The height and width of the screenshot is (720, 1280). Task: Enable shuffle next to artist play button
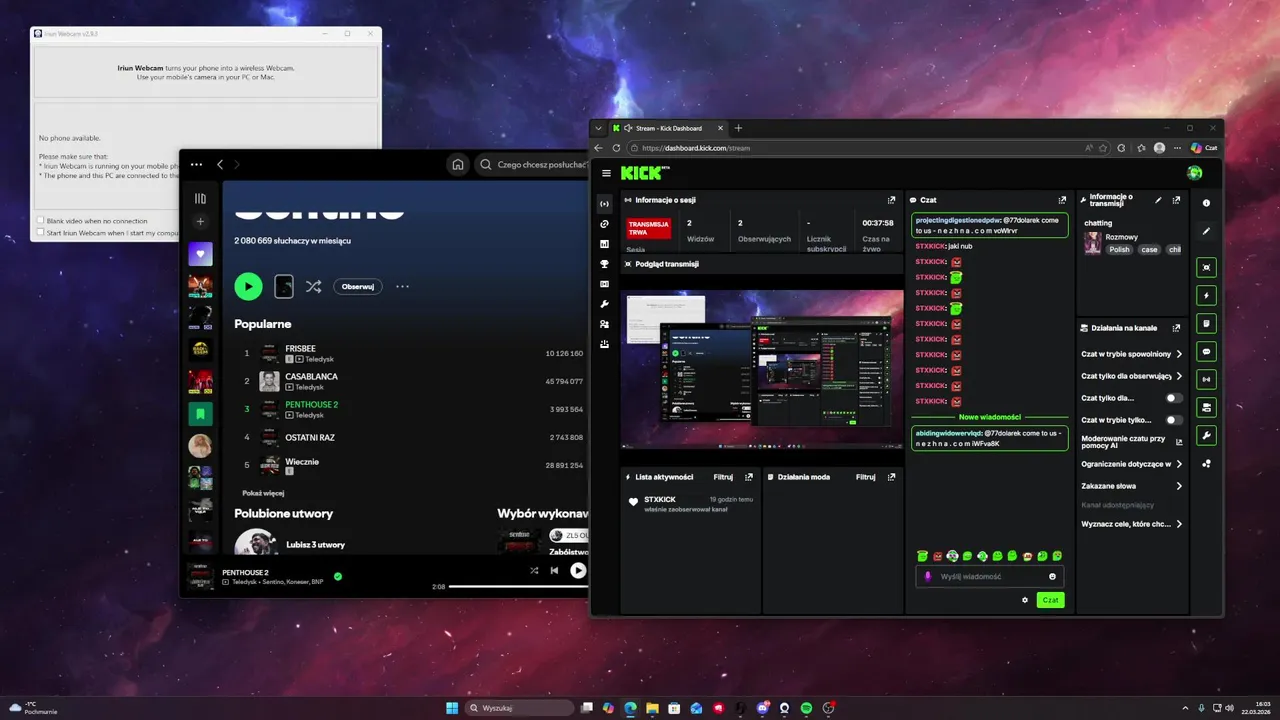click(313, 287)
